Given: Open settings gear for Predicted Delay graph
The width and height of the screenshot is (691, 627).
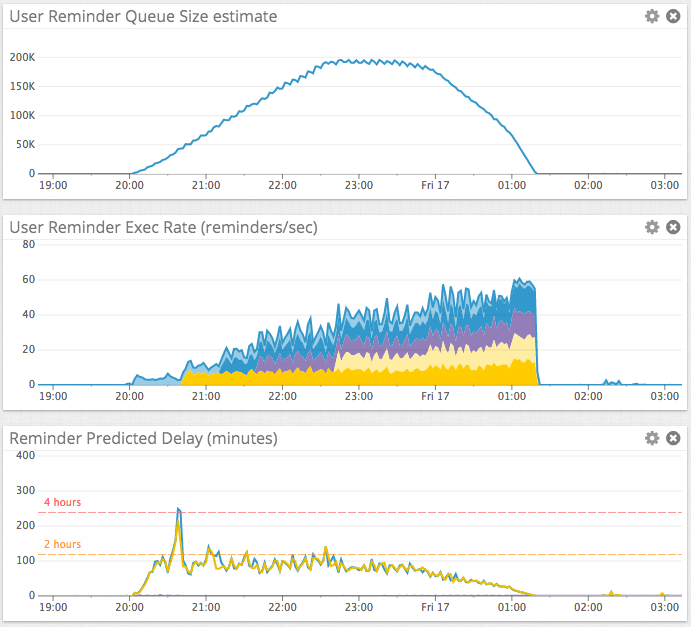Looking at the screenshot, I should pos(652,438).
